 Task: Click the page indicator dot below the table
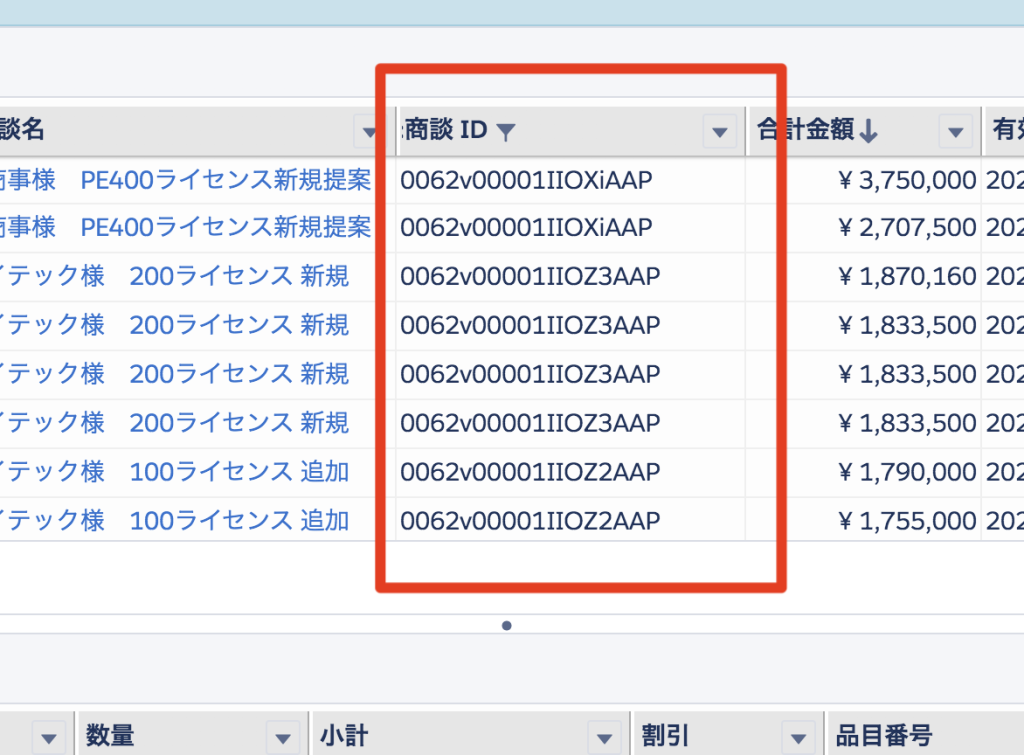click(x=507, y=626)
